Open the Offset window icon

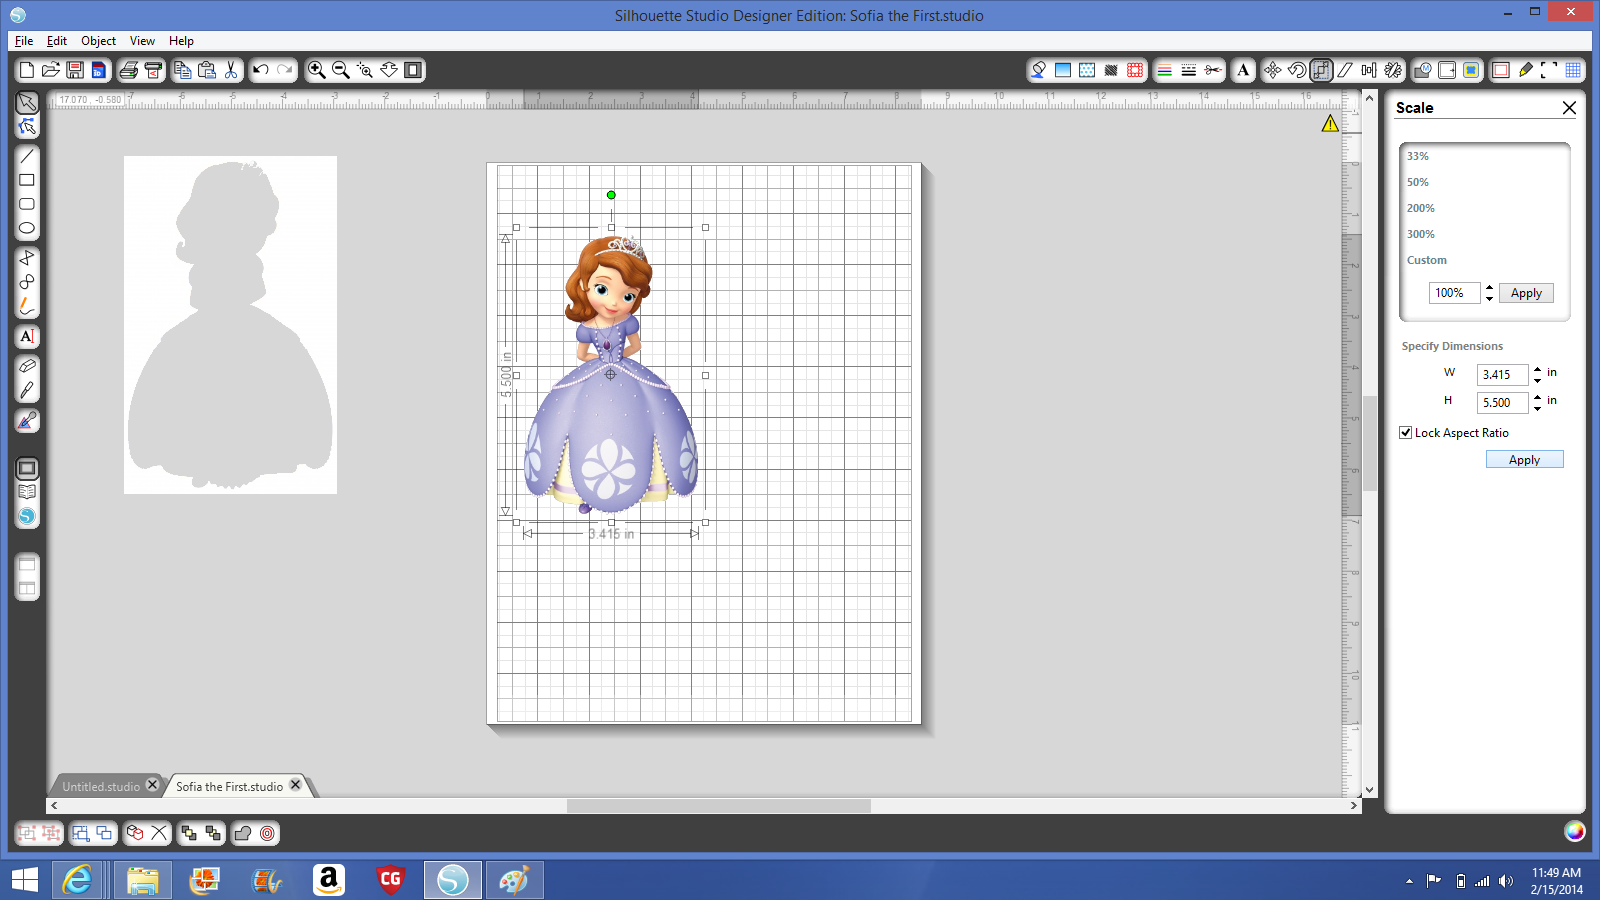pos(1447,70)
